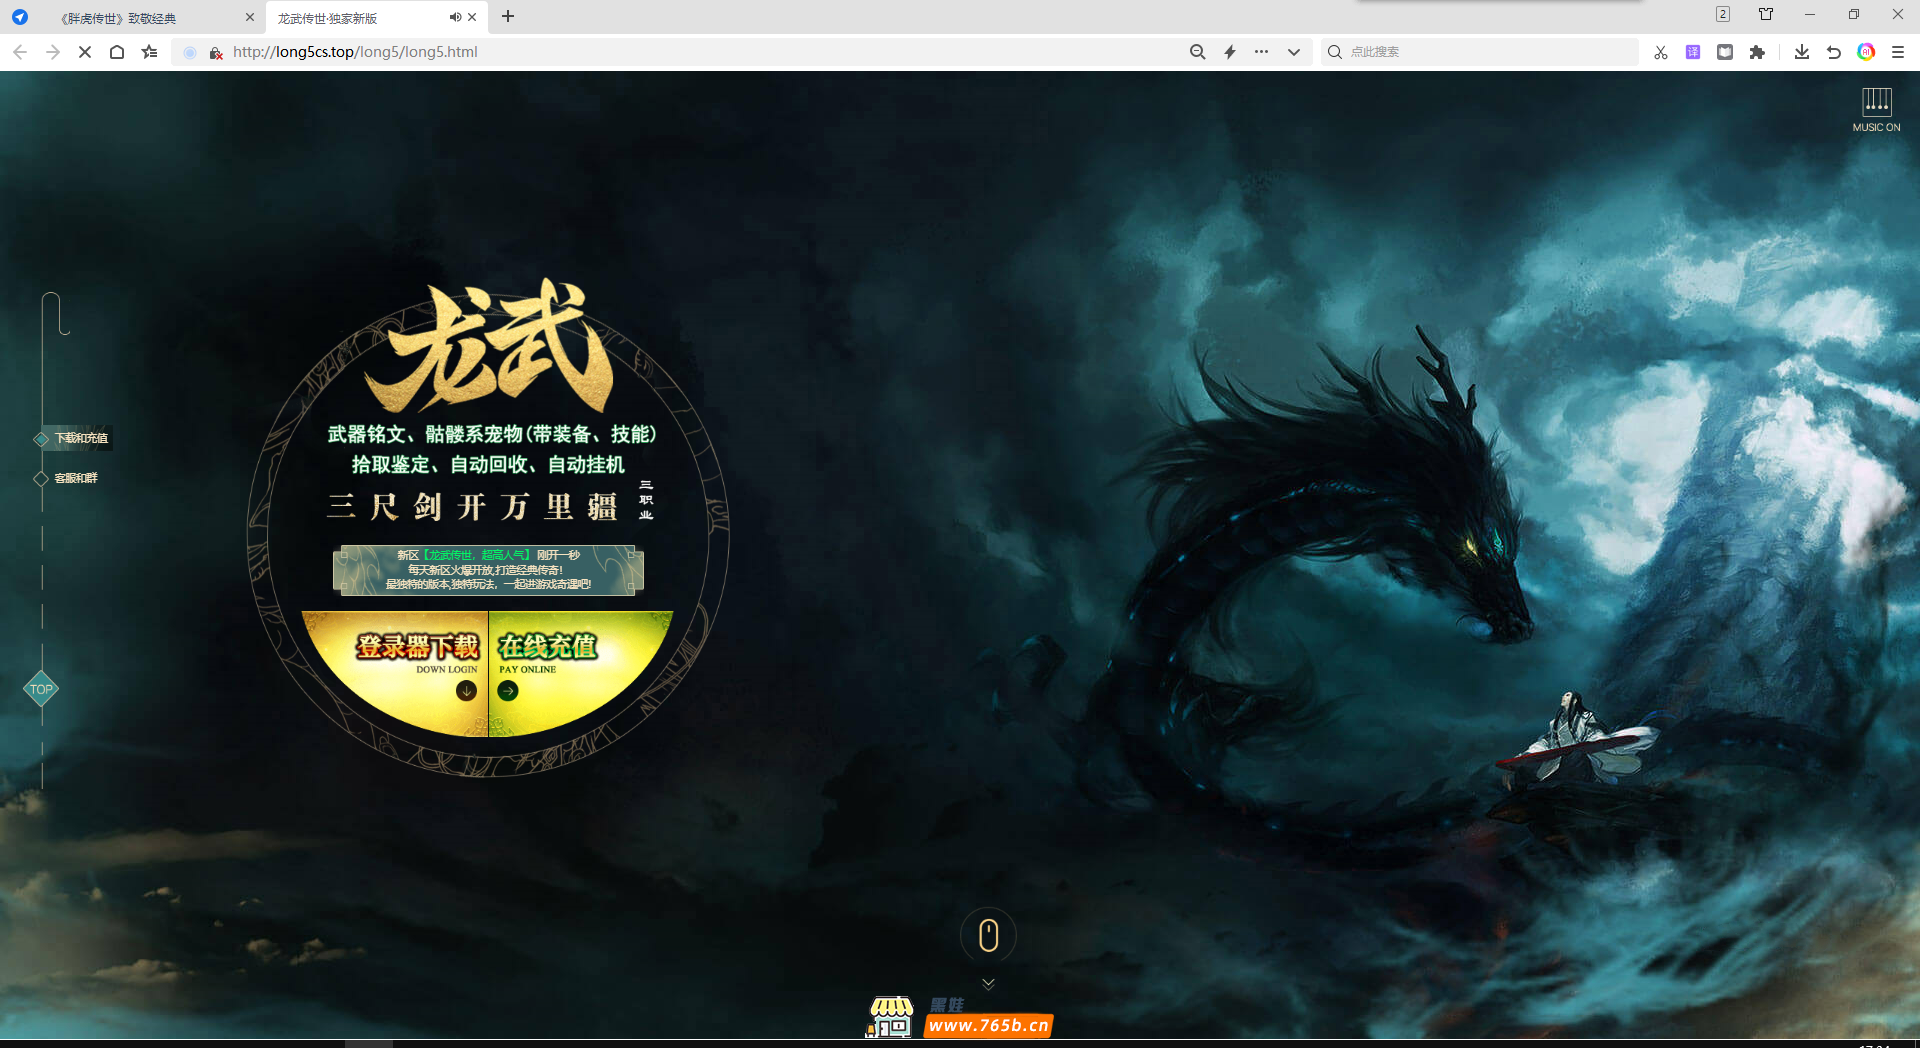This screenshot has height=1048, width=1920.
Task: Toggle the MUSIC ON button
Action: coord(1876,109)
